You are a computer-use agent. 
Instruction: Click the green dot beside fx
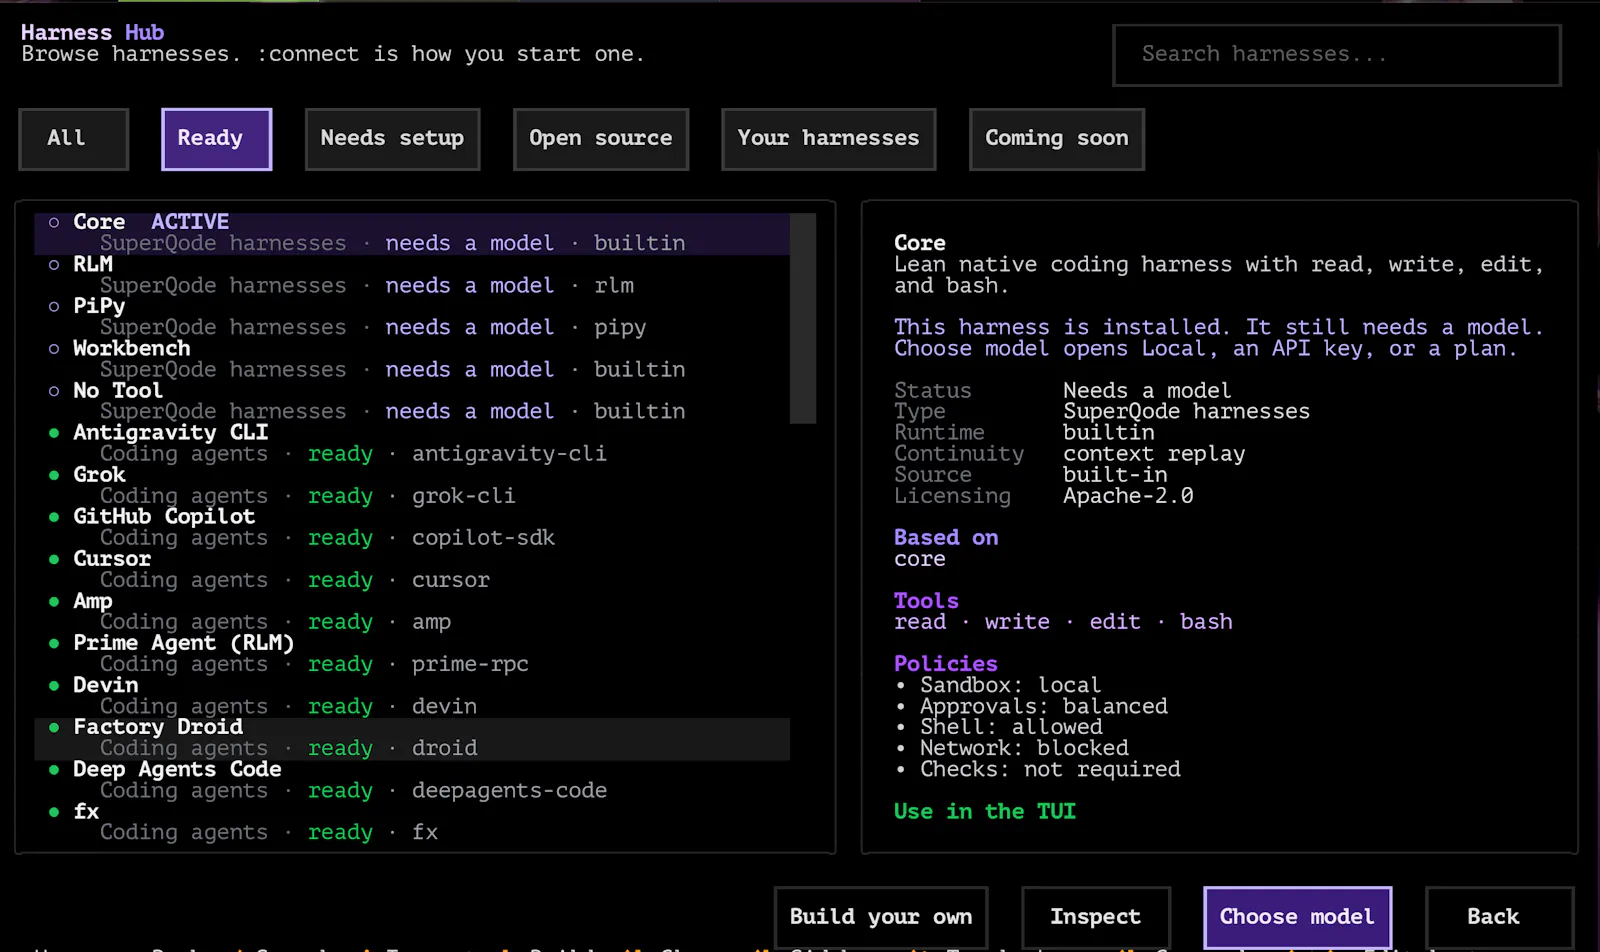pos(54,812)
